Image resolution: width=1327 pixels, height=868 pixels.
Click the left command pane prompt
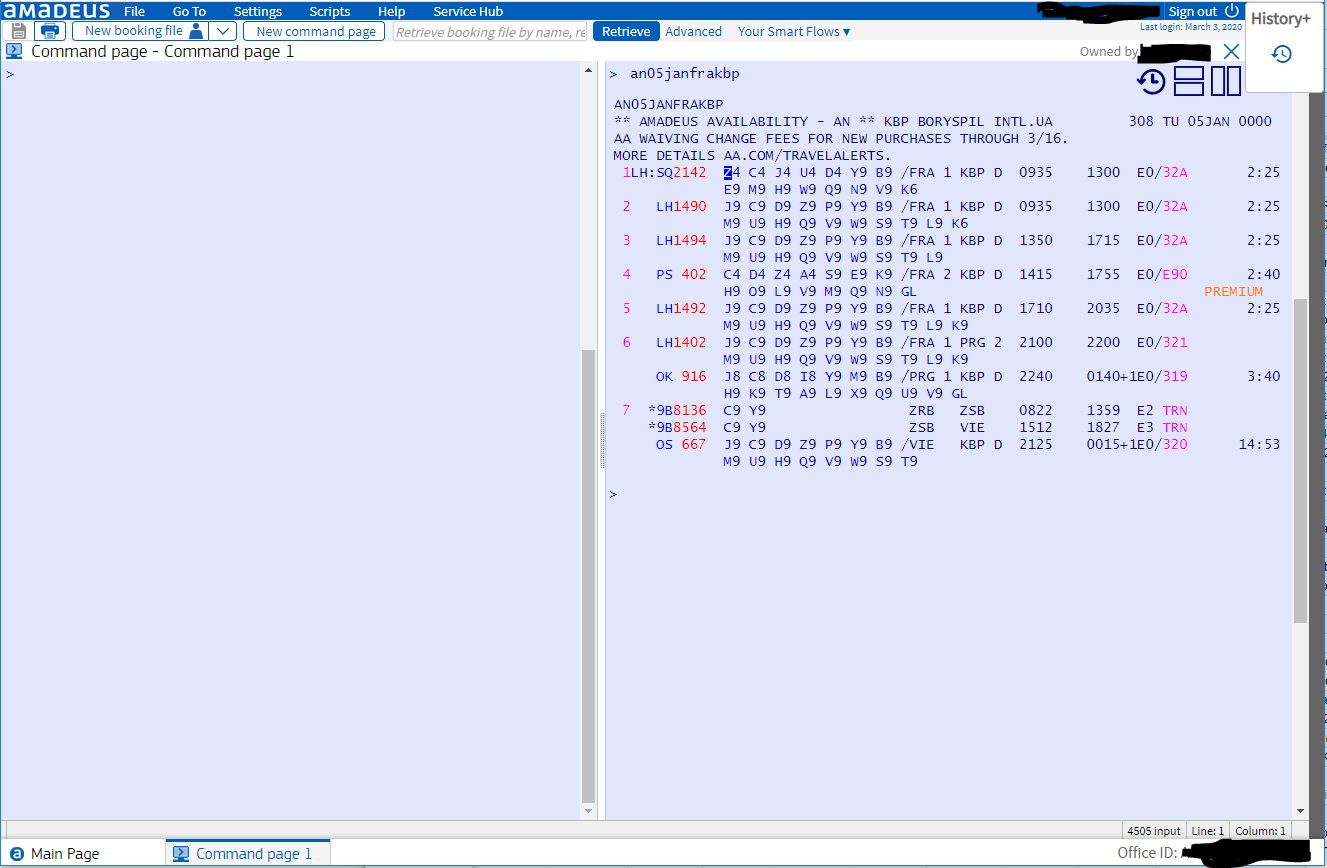10,74
